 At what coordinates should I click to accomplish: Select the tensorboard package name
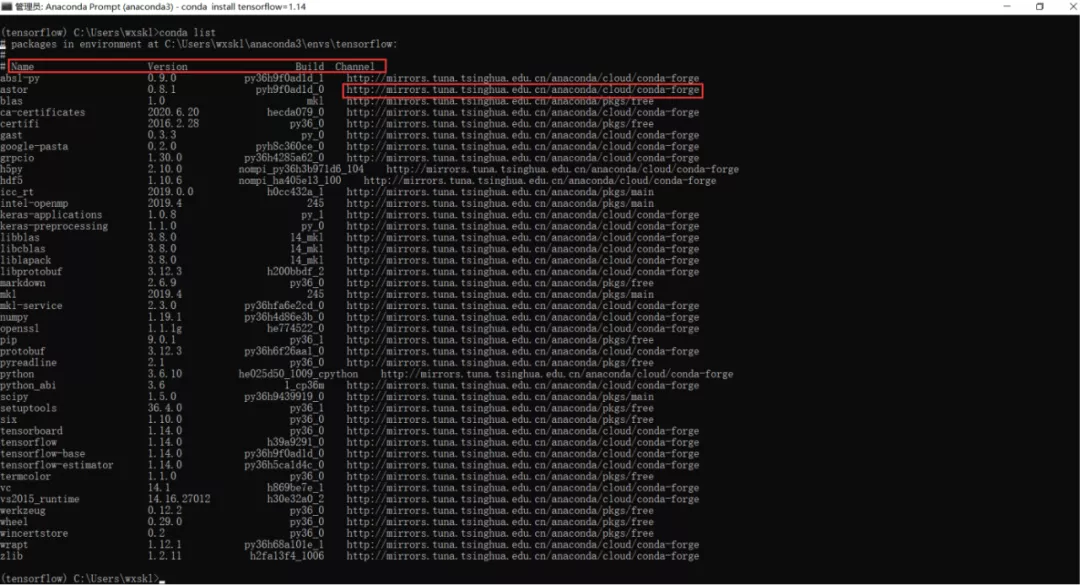[x=31, y=431]
